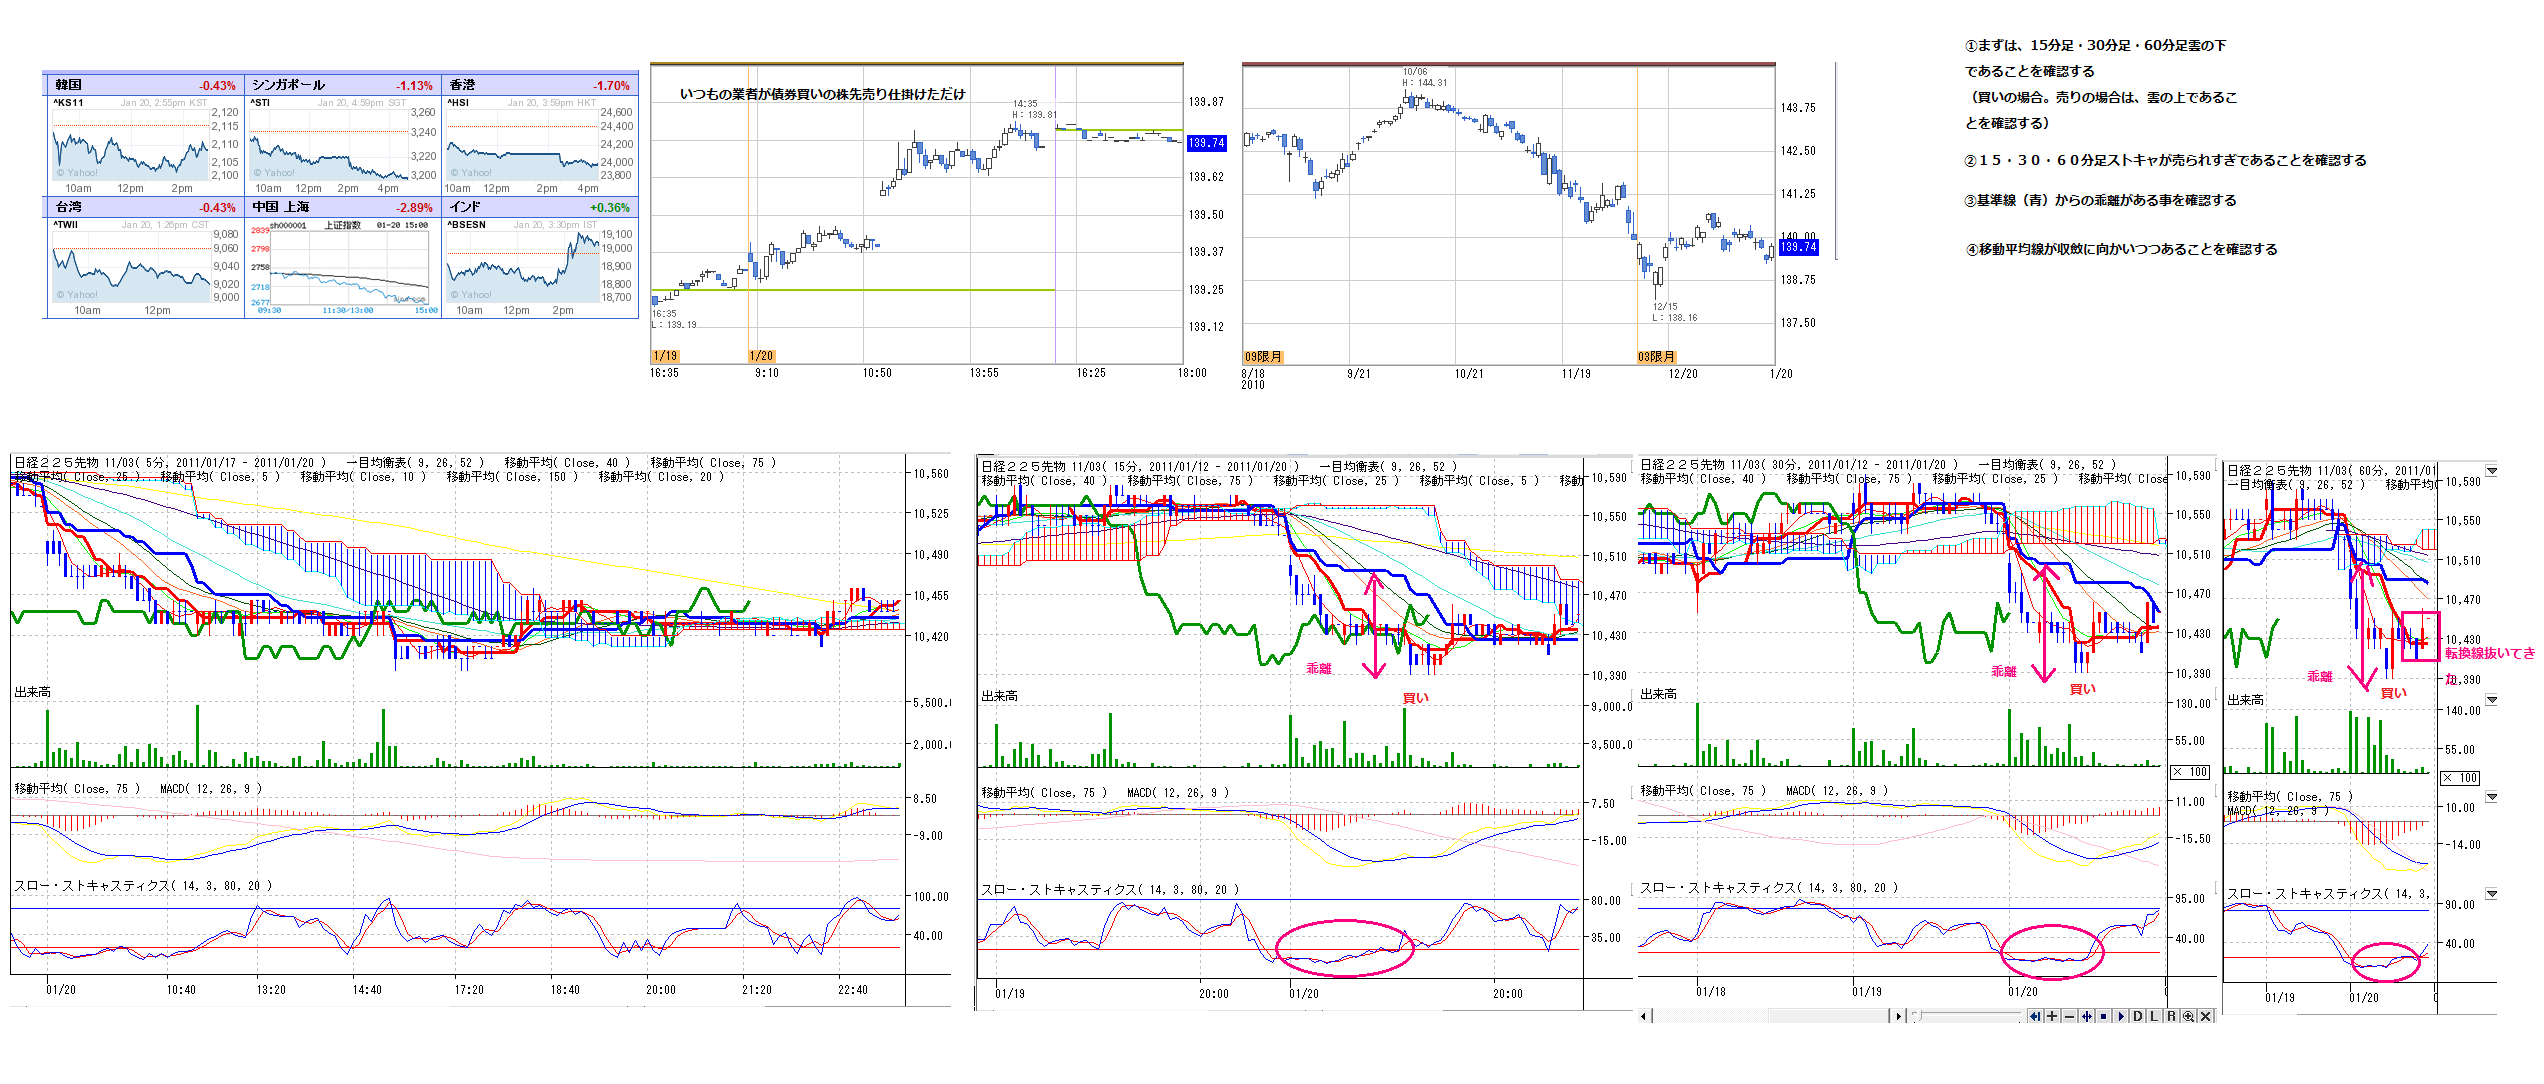Image resolution: width=2544 pixels, height=1084 pixels.
Task: Click the L button in chart toolbar
Action: (x=2154, y=1016)
